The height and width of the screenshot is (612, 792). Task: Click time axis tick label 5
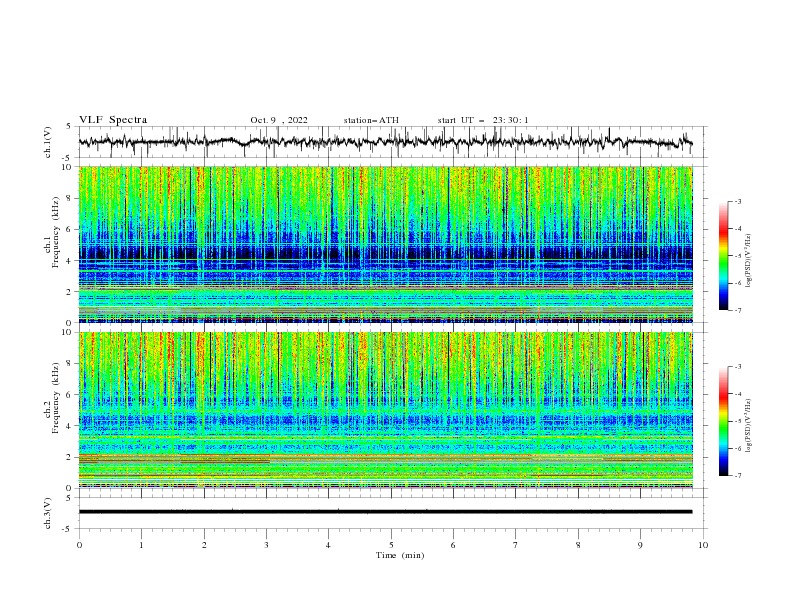pos(391,545)
